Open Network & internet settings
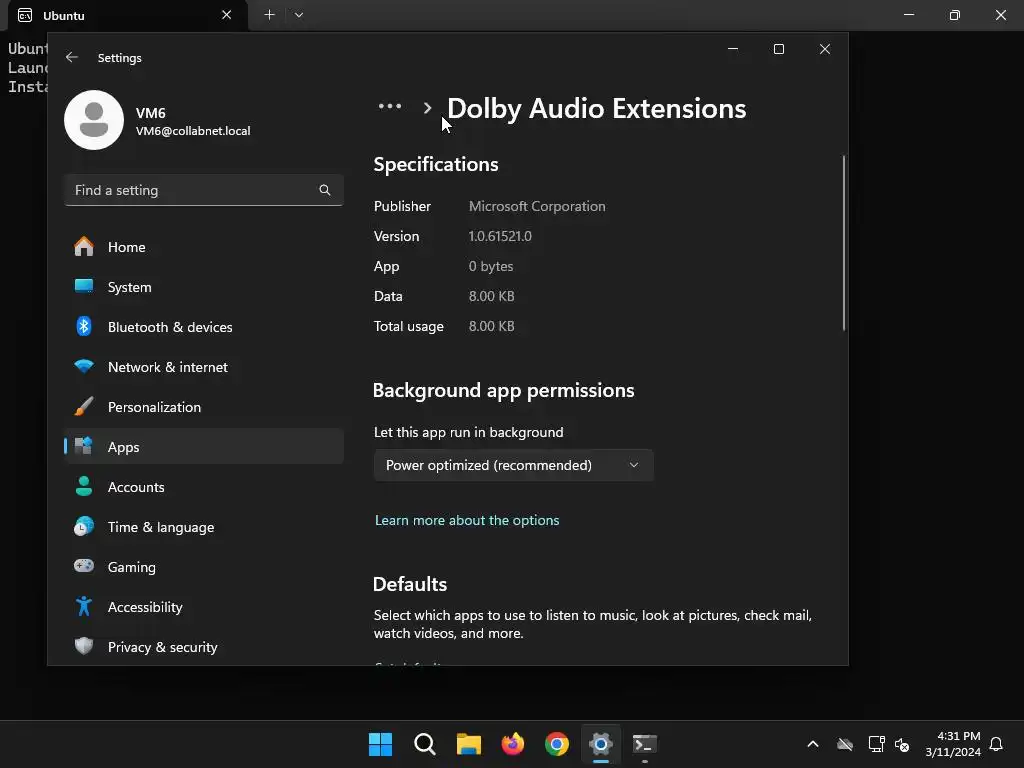The image size is (1024, 768). coord(204,367)
